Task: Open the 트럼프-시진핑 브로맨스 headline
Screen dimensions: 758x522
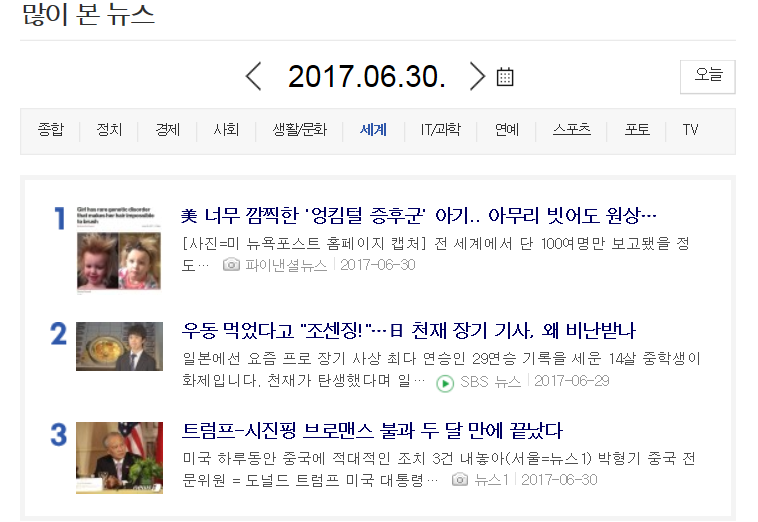Action: coord(372,431)
